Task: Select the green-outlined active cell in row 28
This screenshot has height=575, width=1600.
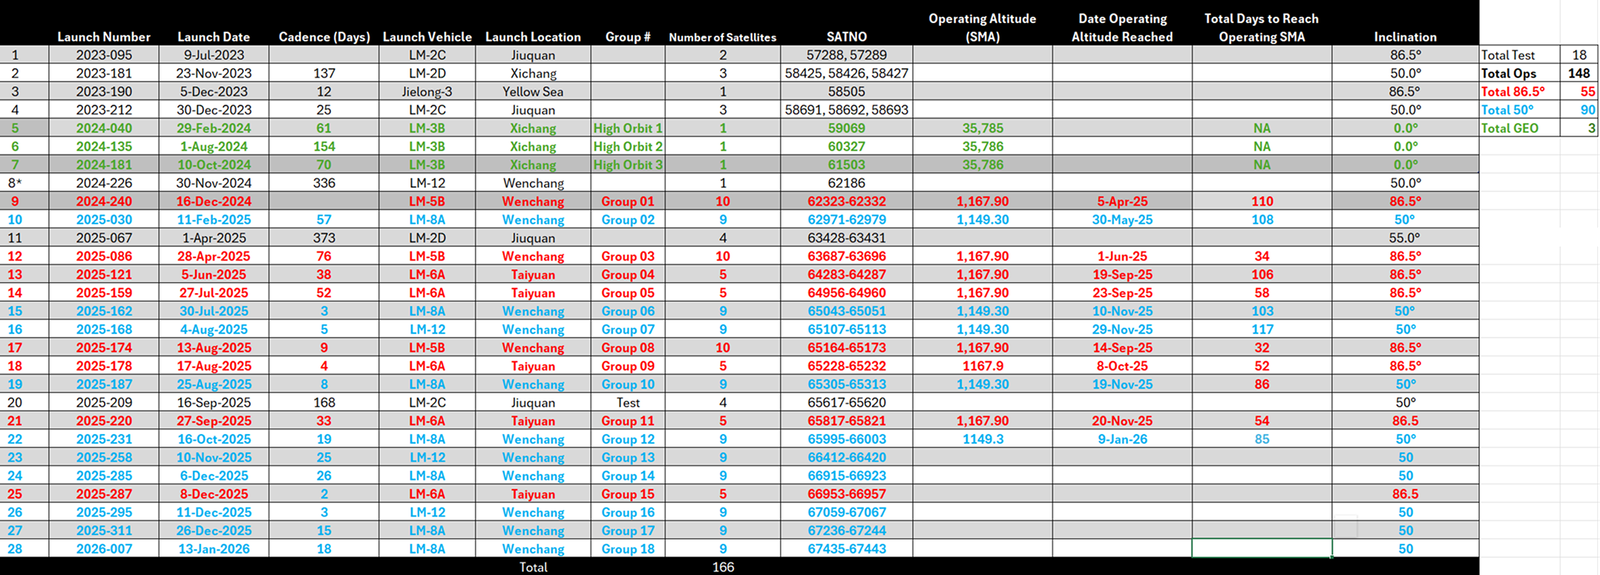Action: (x=1262, y=549)
